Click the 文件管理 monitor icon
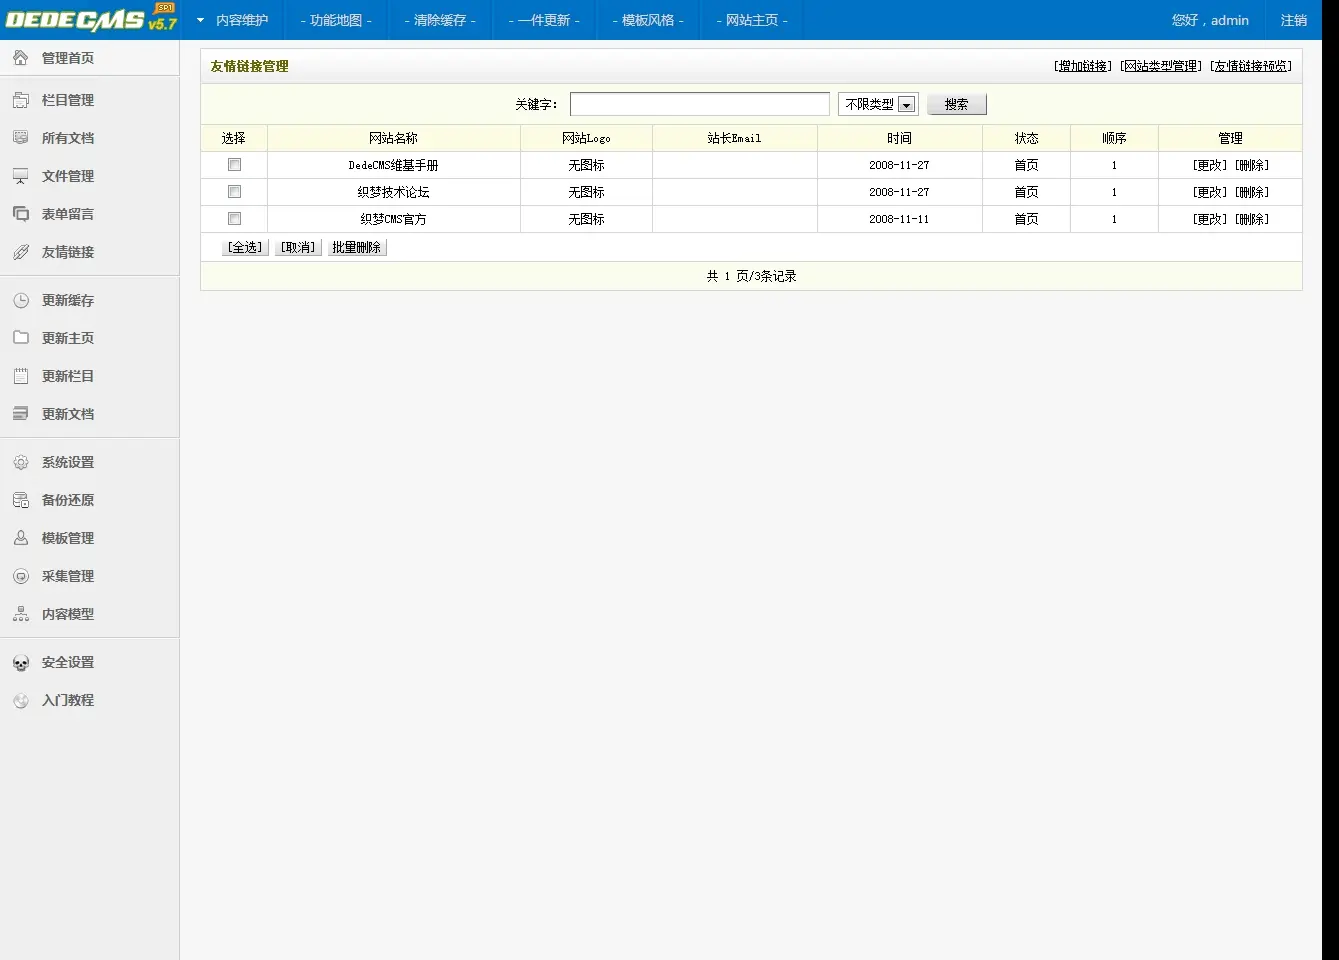 tap(20, 176)
